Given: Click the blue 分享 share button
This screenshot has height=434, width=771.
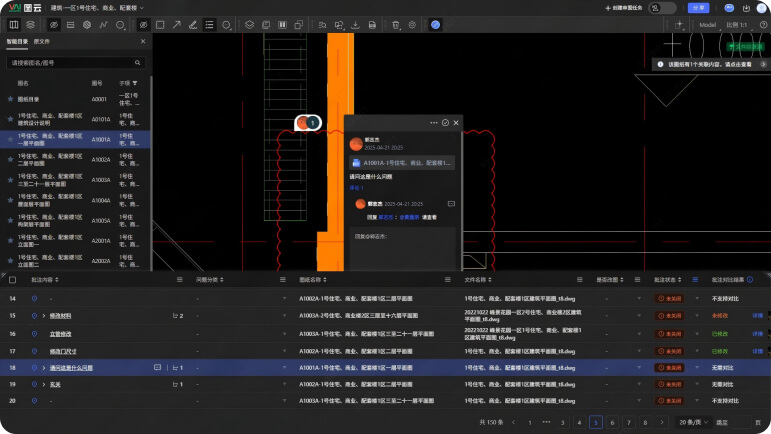Looking at the screenshot, I should pos(697,7).
